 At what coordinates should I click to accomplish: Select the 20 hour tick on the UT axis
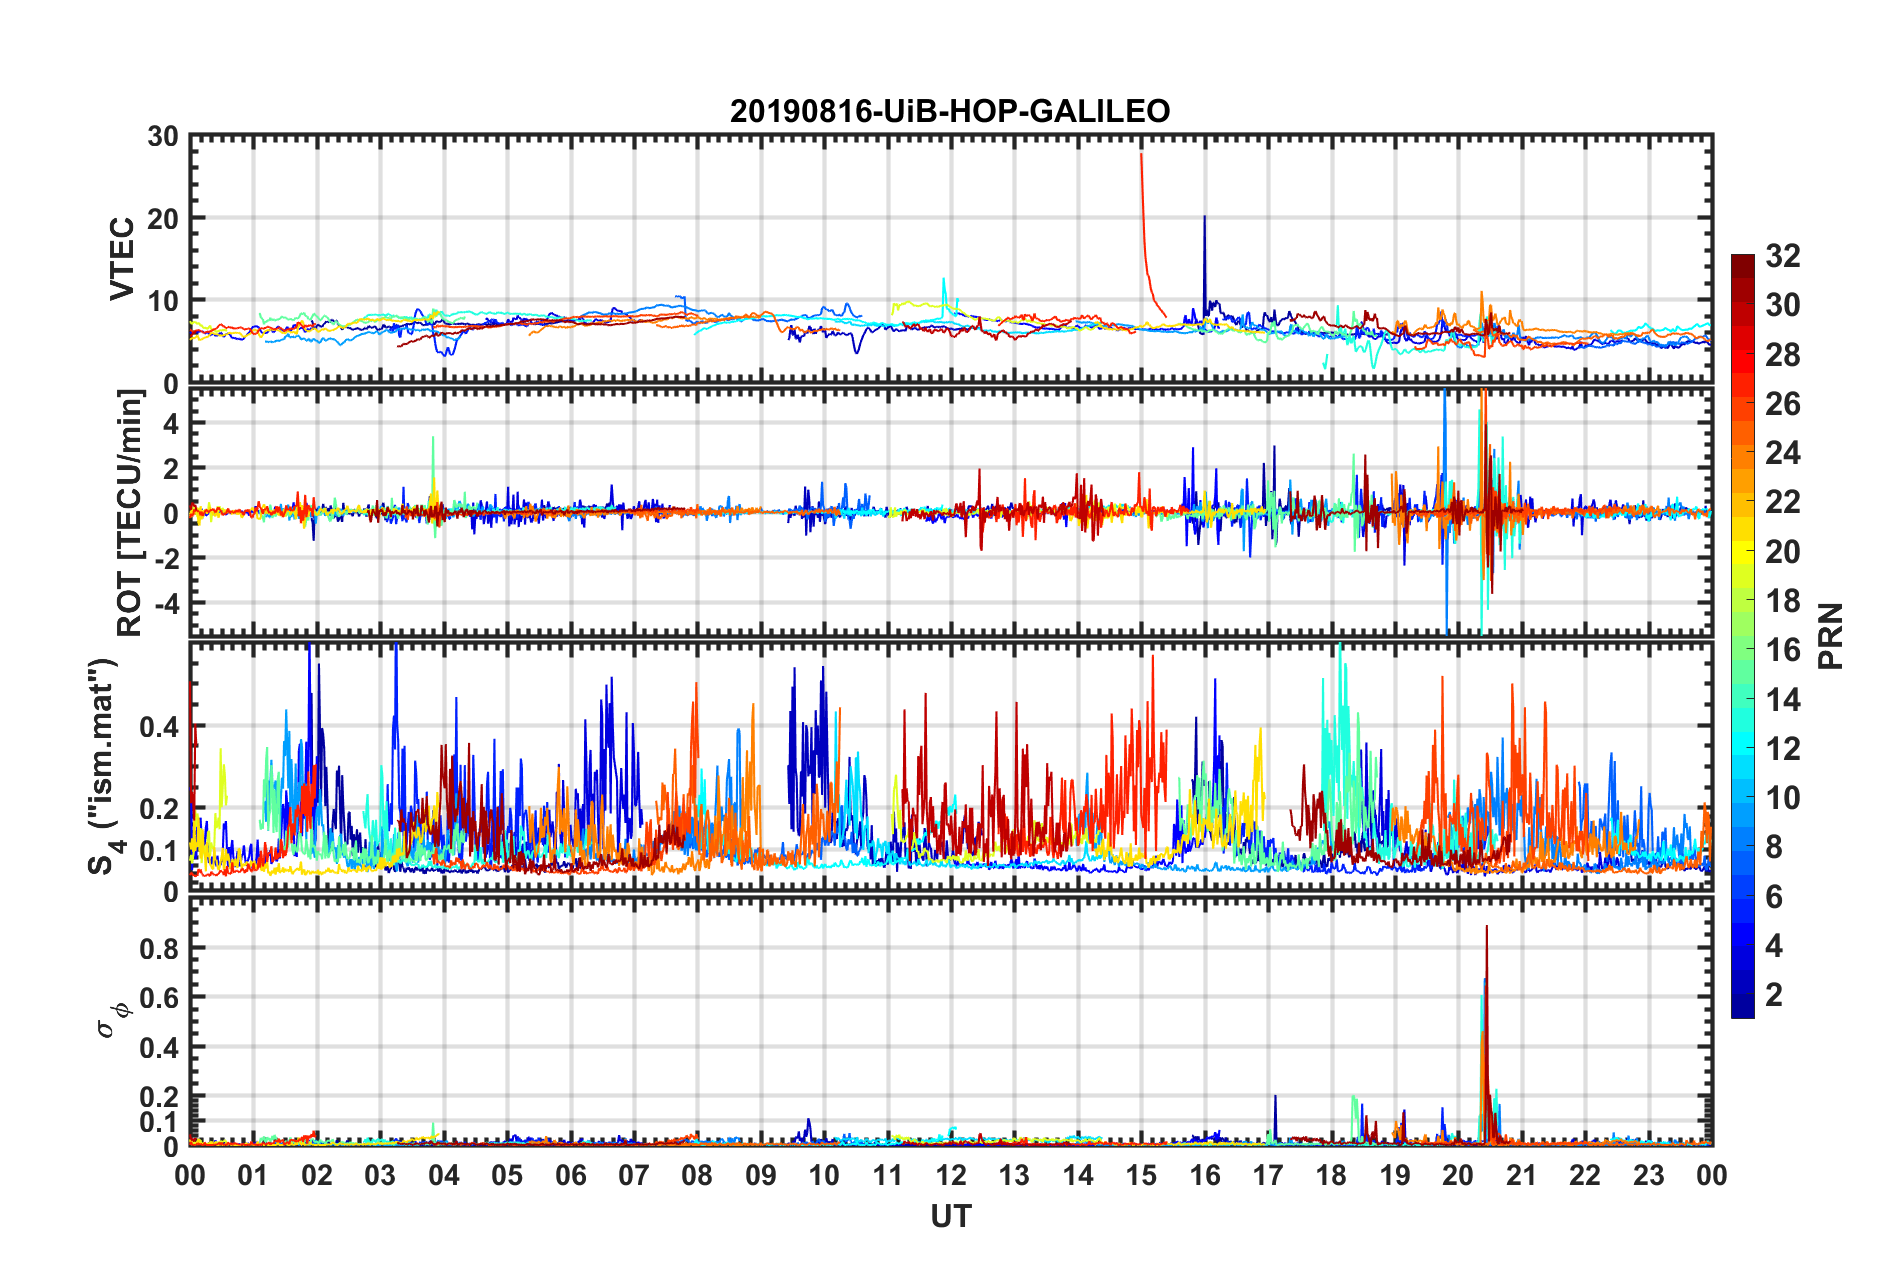[x=1458, y=1175]
